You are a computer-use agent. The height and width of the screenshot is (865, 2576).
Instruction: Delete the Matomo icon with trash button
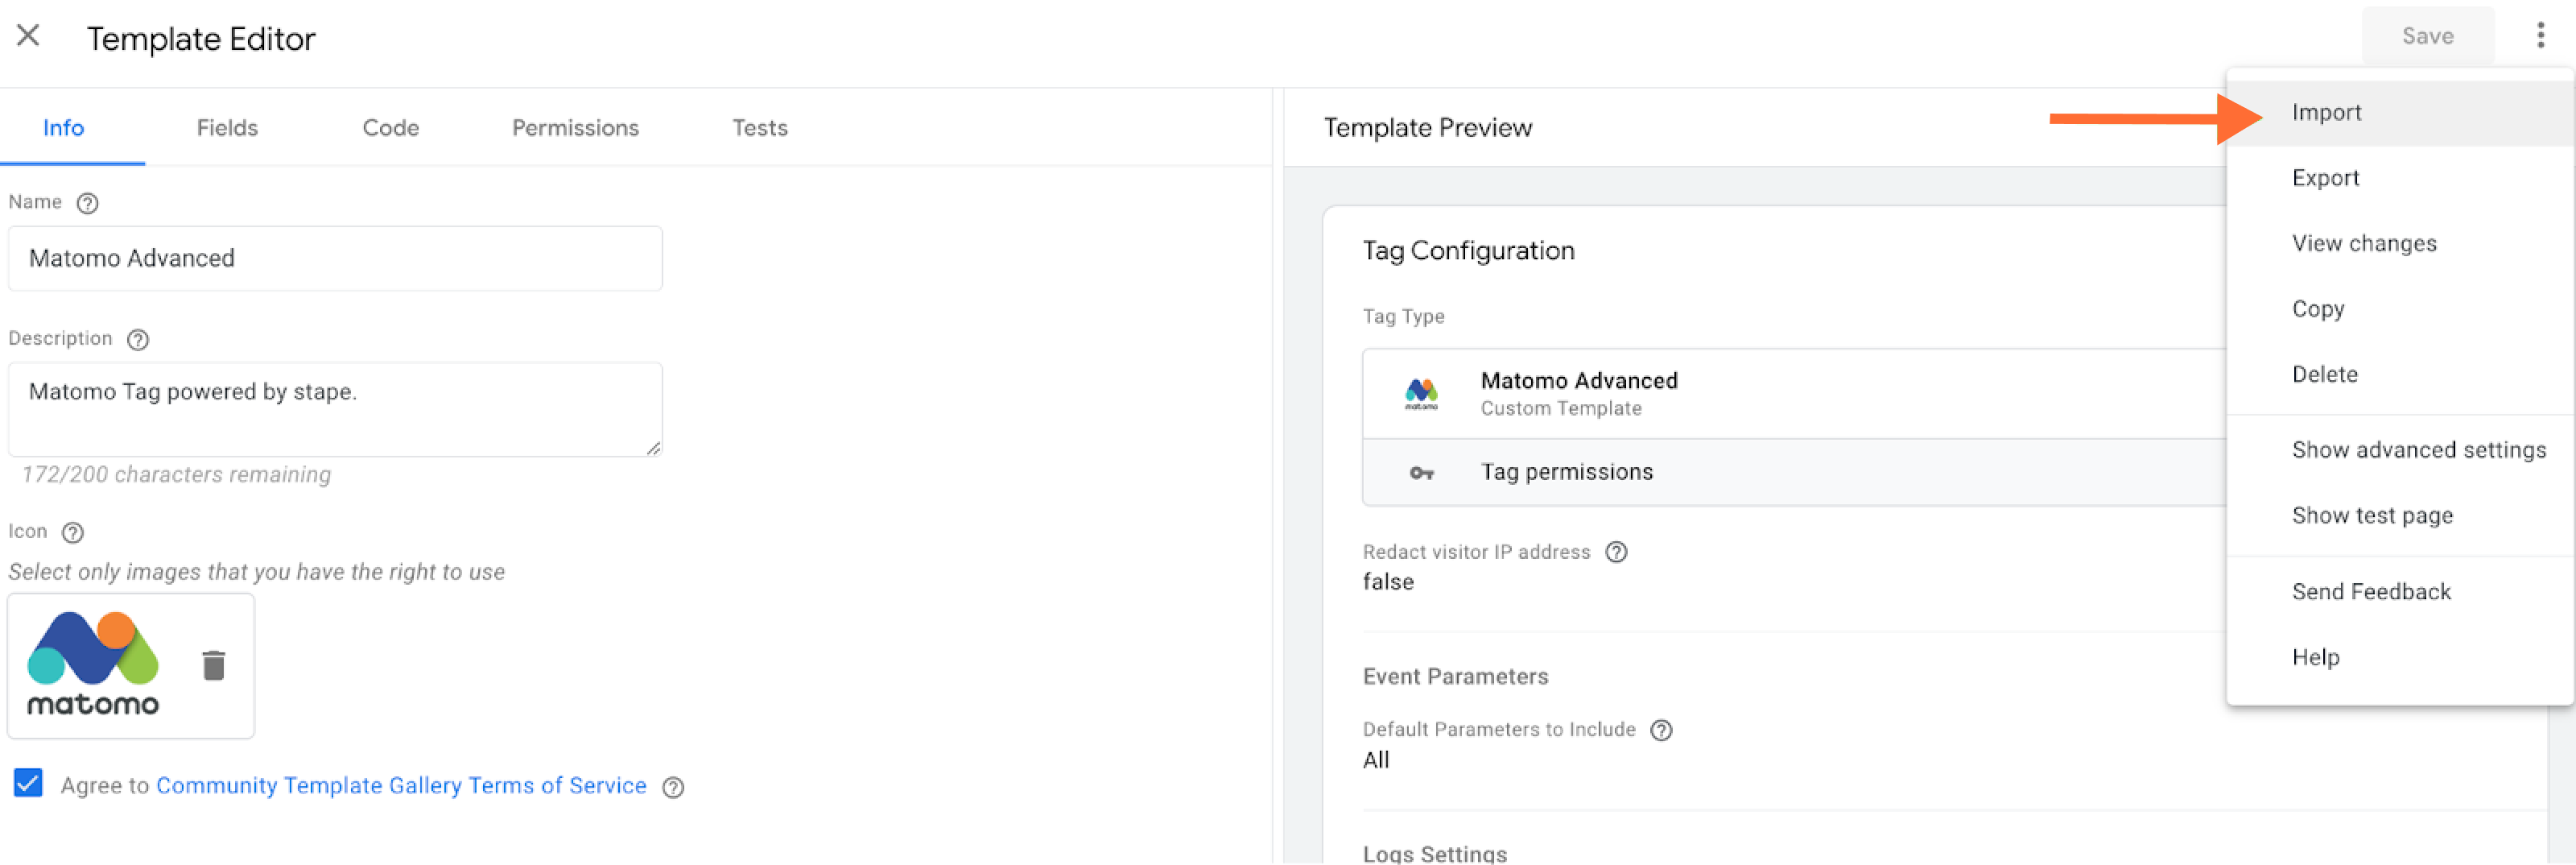pyautogui.click(x=214, y=664)
